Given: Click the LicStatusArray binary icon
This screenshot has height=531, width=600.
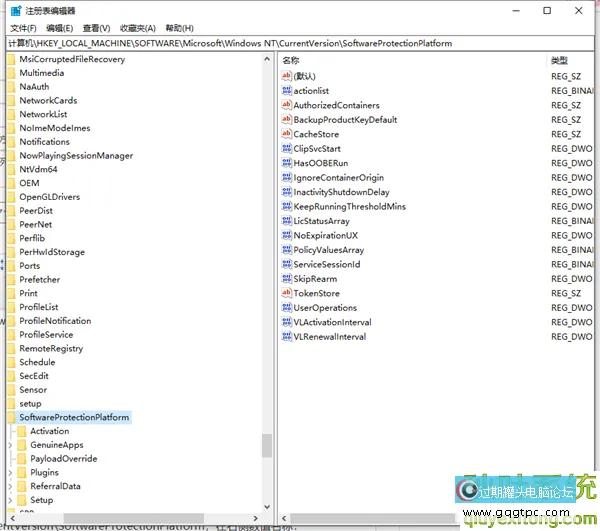Looking at the screenshot, I should [x=287, y=221].
